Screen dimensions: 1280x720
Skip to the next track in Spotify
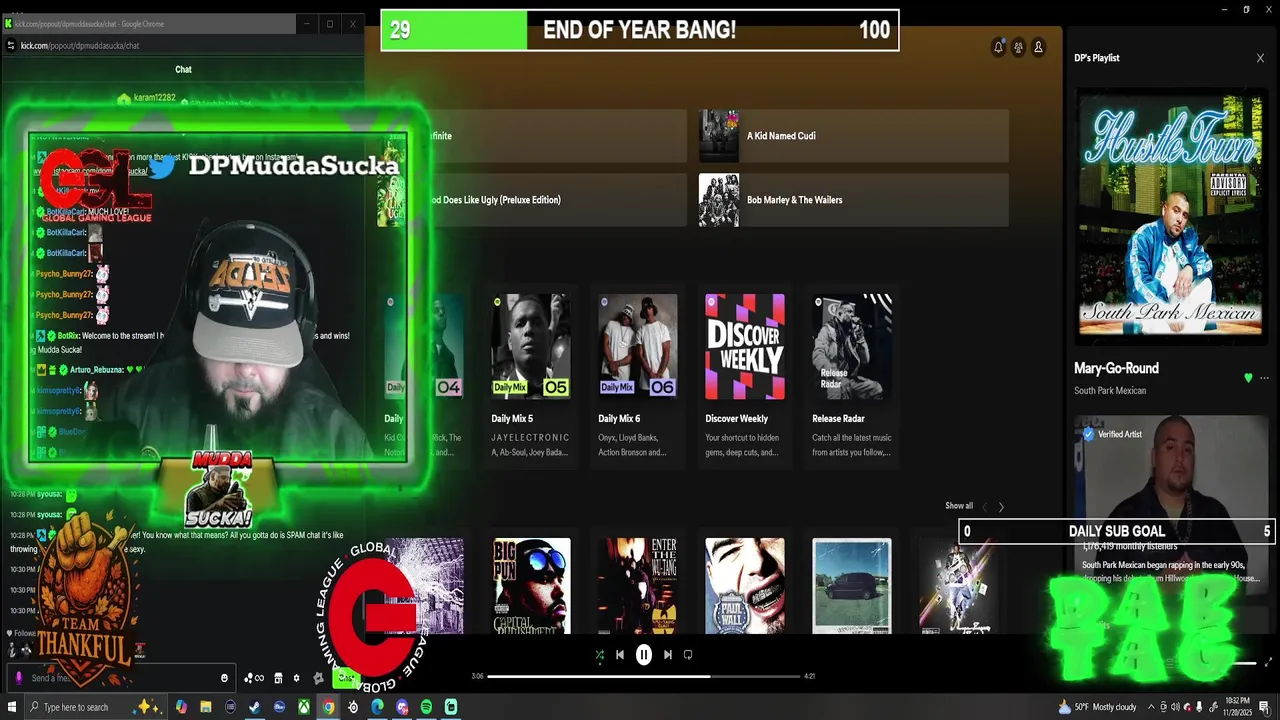coord(668,655)
